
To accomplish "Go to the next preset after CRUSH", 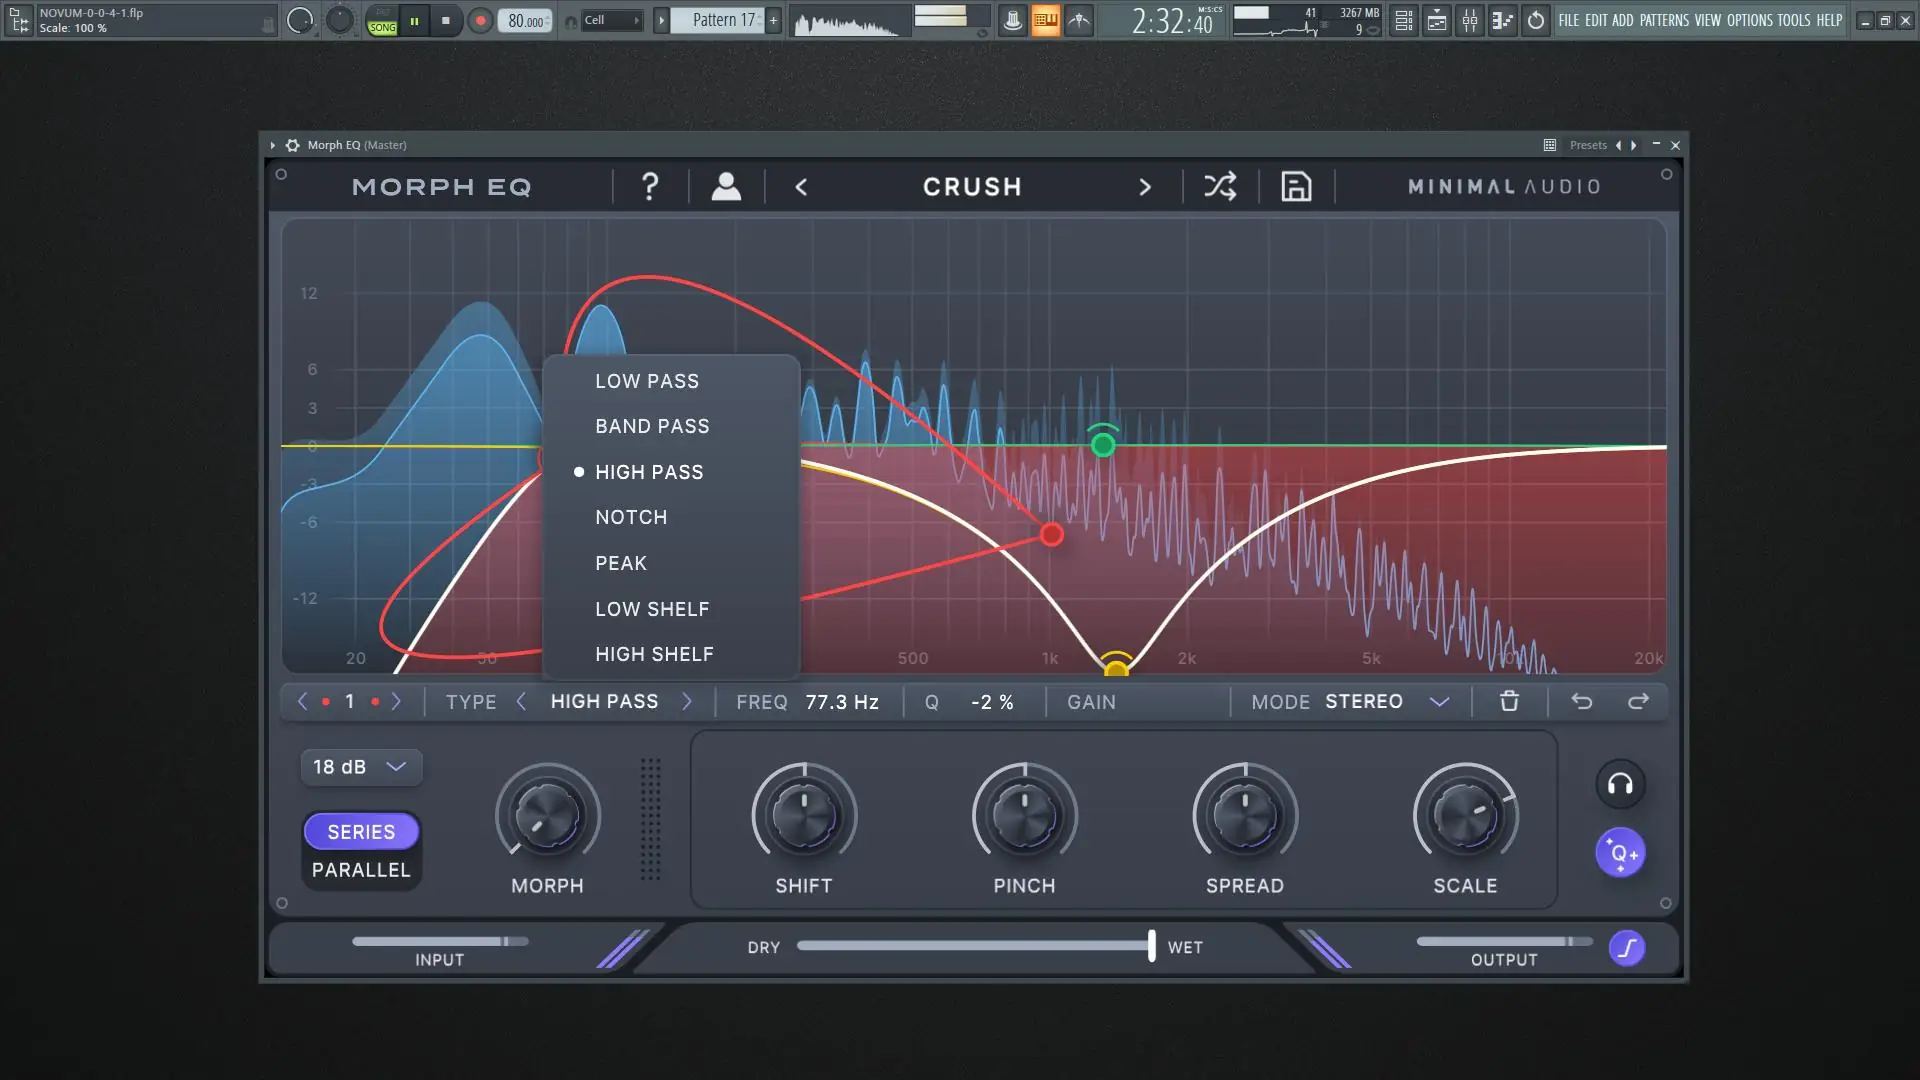I will point(1145,187).
